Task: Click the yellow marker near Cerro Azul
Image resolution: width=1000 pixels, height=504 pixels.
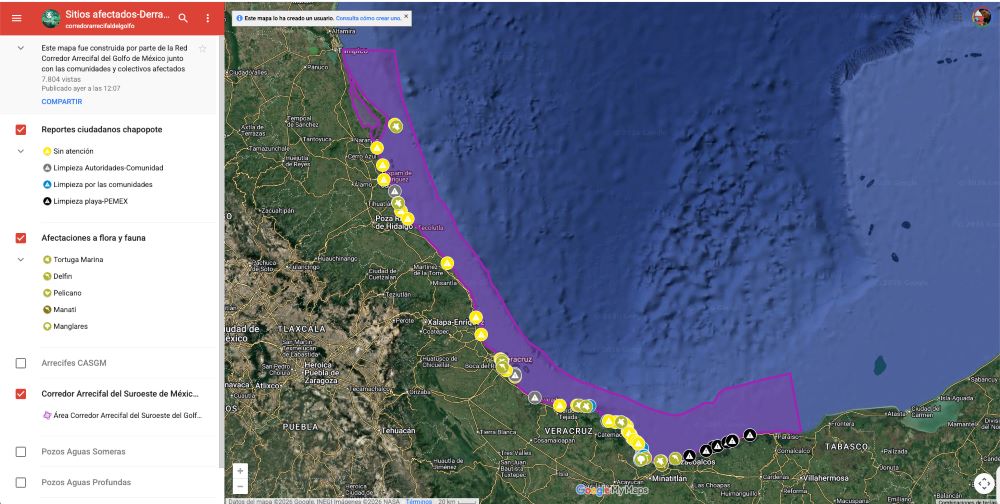Action: pos(376,148)
